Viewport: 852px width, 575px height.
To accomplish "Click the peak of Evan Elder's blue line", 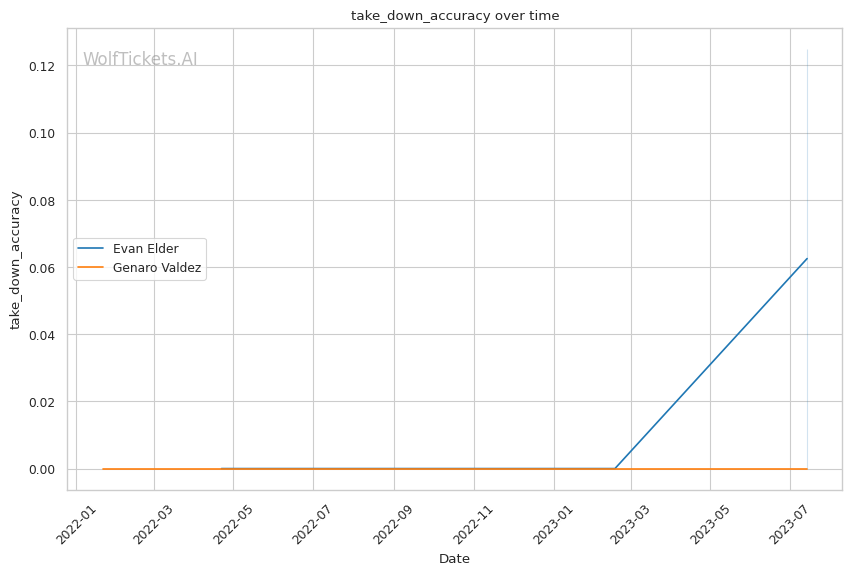I will click(807, 259).
